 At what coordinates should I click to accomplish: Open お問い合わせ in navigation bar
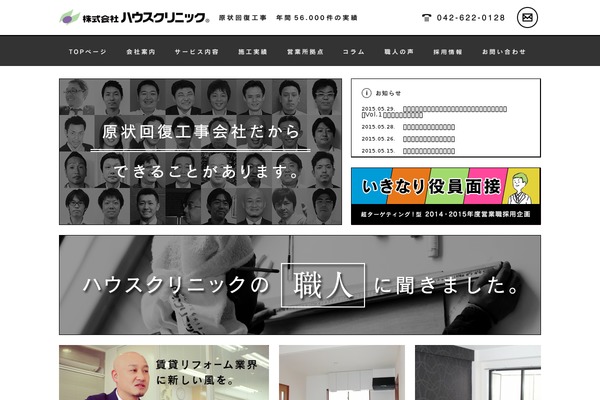click(504, 52)
